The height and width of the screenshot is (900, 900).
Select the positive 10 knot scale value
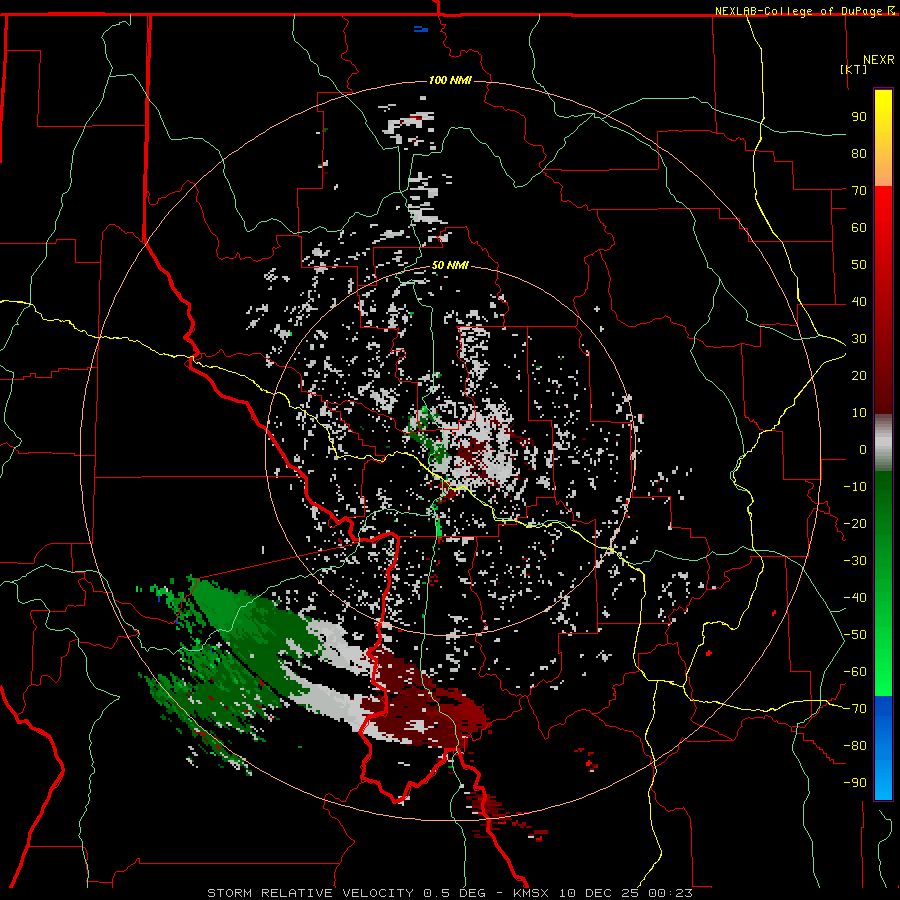pyautogui.click(x=859, y=413)
